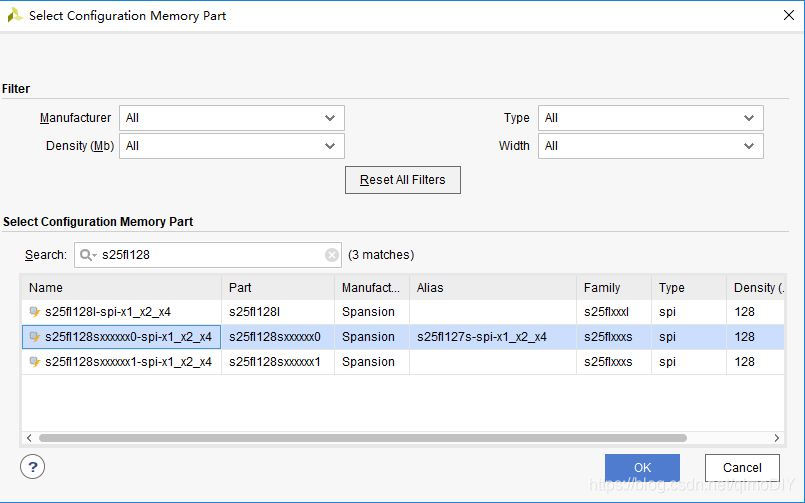
Task: Click into the Search text field
Action: (x=210, y=256)
